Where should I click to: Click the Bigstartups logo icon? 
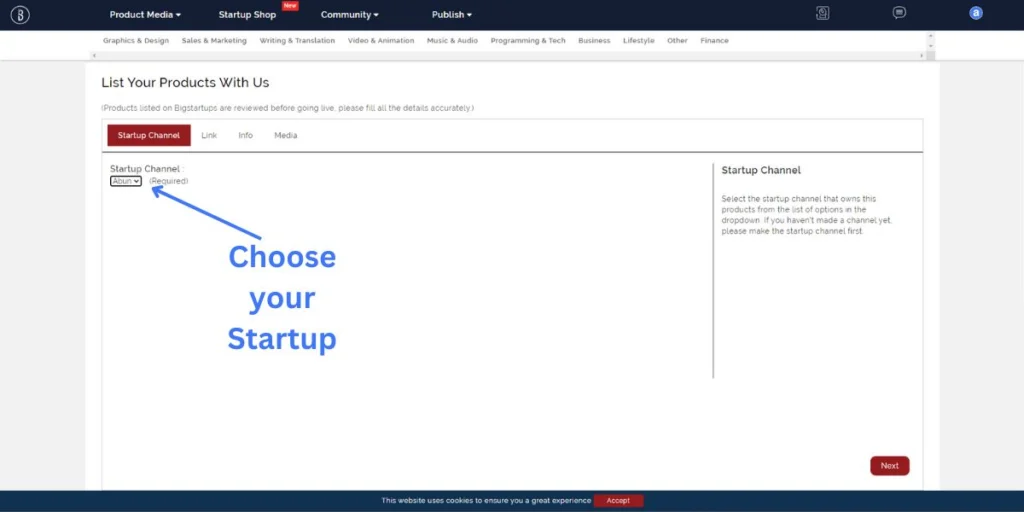[x=20, y=14]
